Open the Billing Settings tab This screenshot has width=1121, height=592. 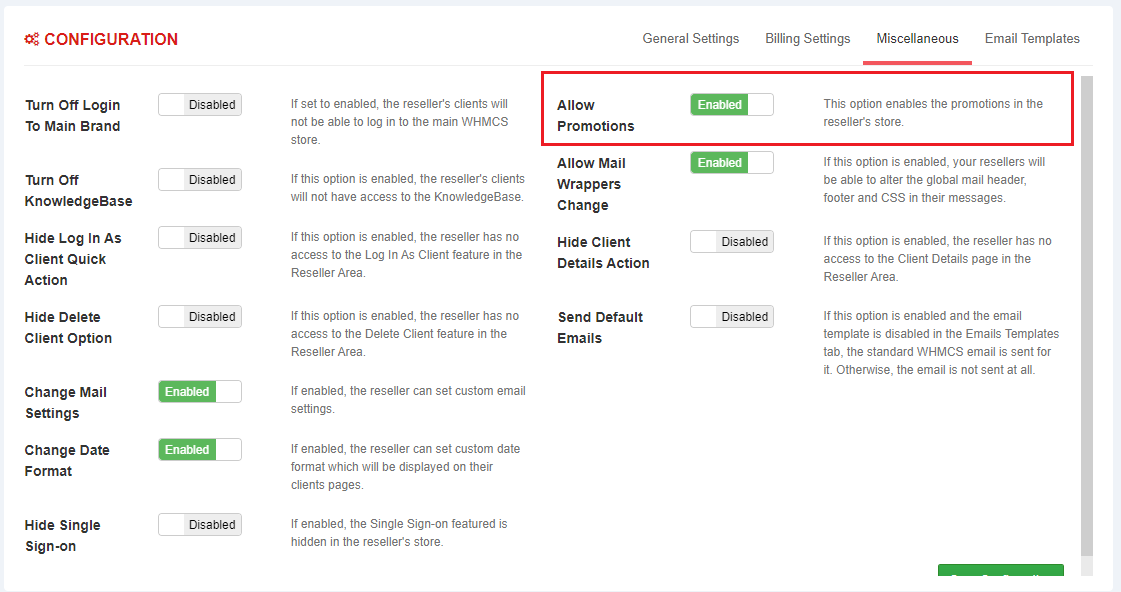click(x=808, y=39)
